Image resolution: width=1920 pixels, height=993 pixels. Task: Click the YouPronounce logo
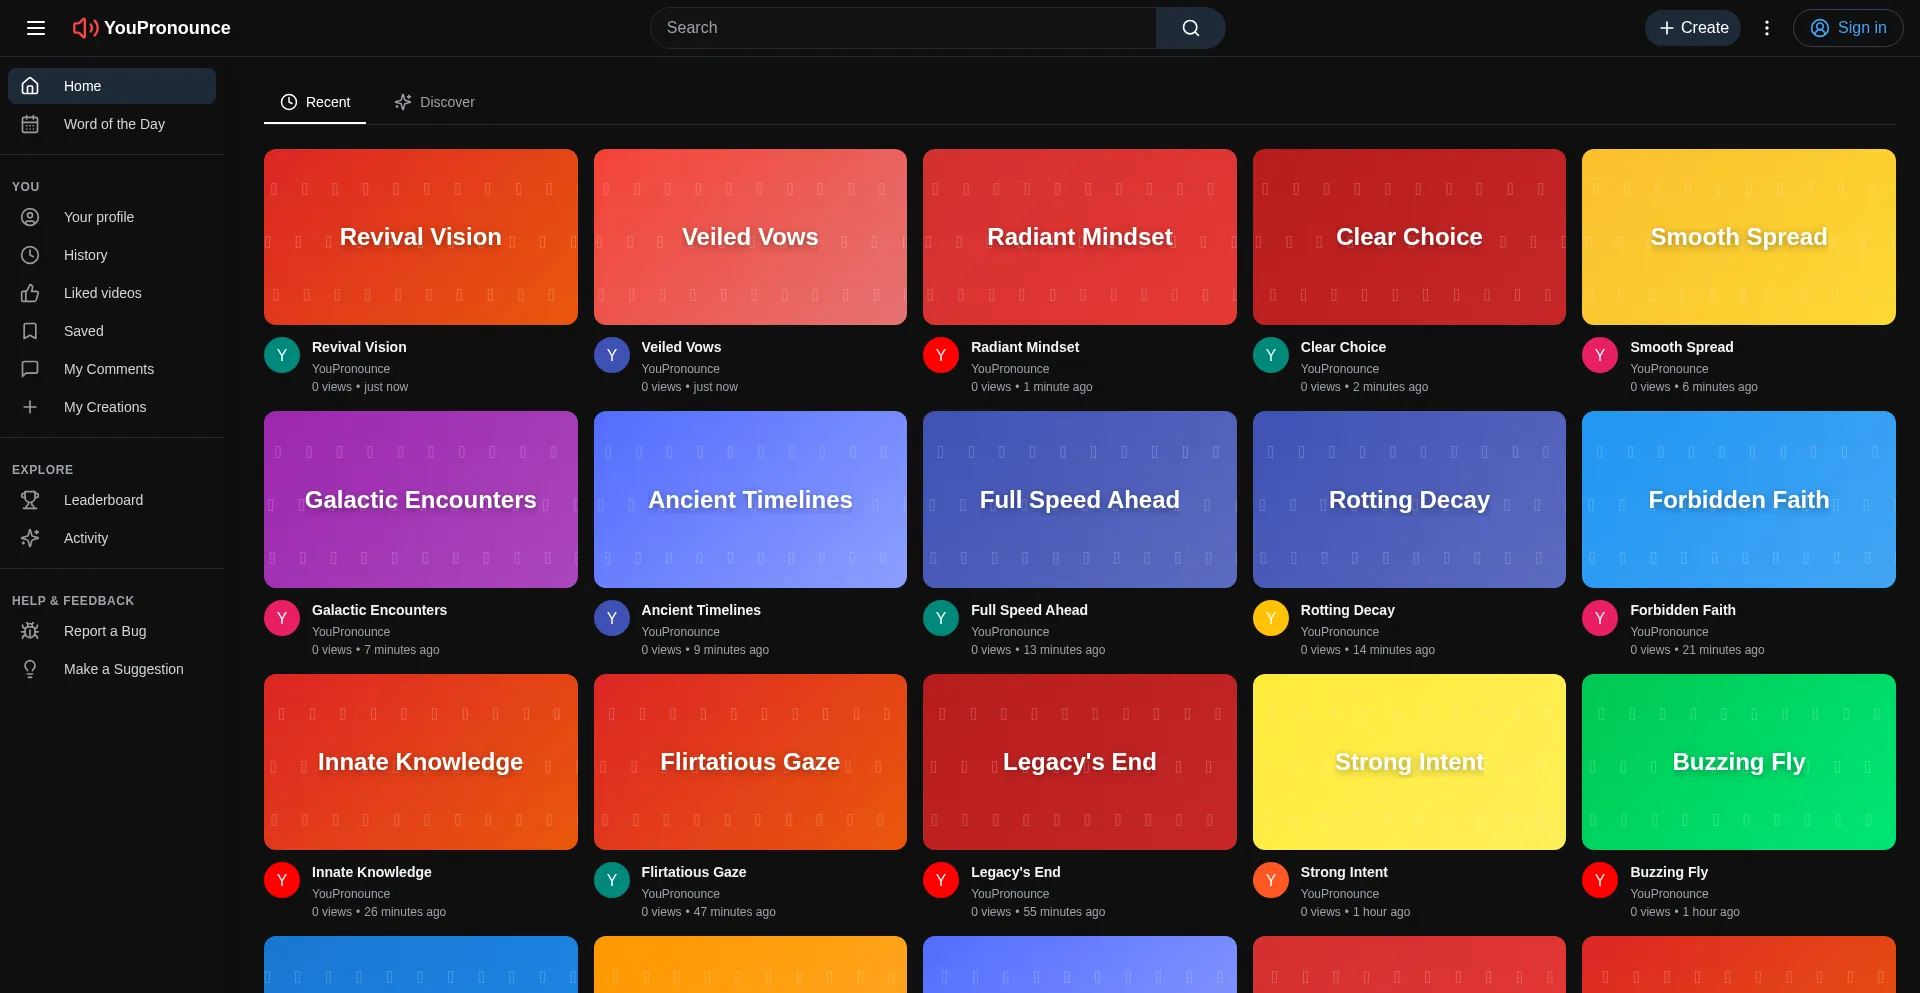click(x=152, y=28)
